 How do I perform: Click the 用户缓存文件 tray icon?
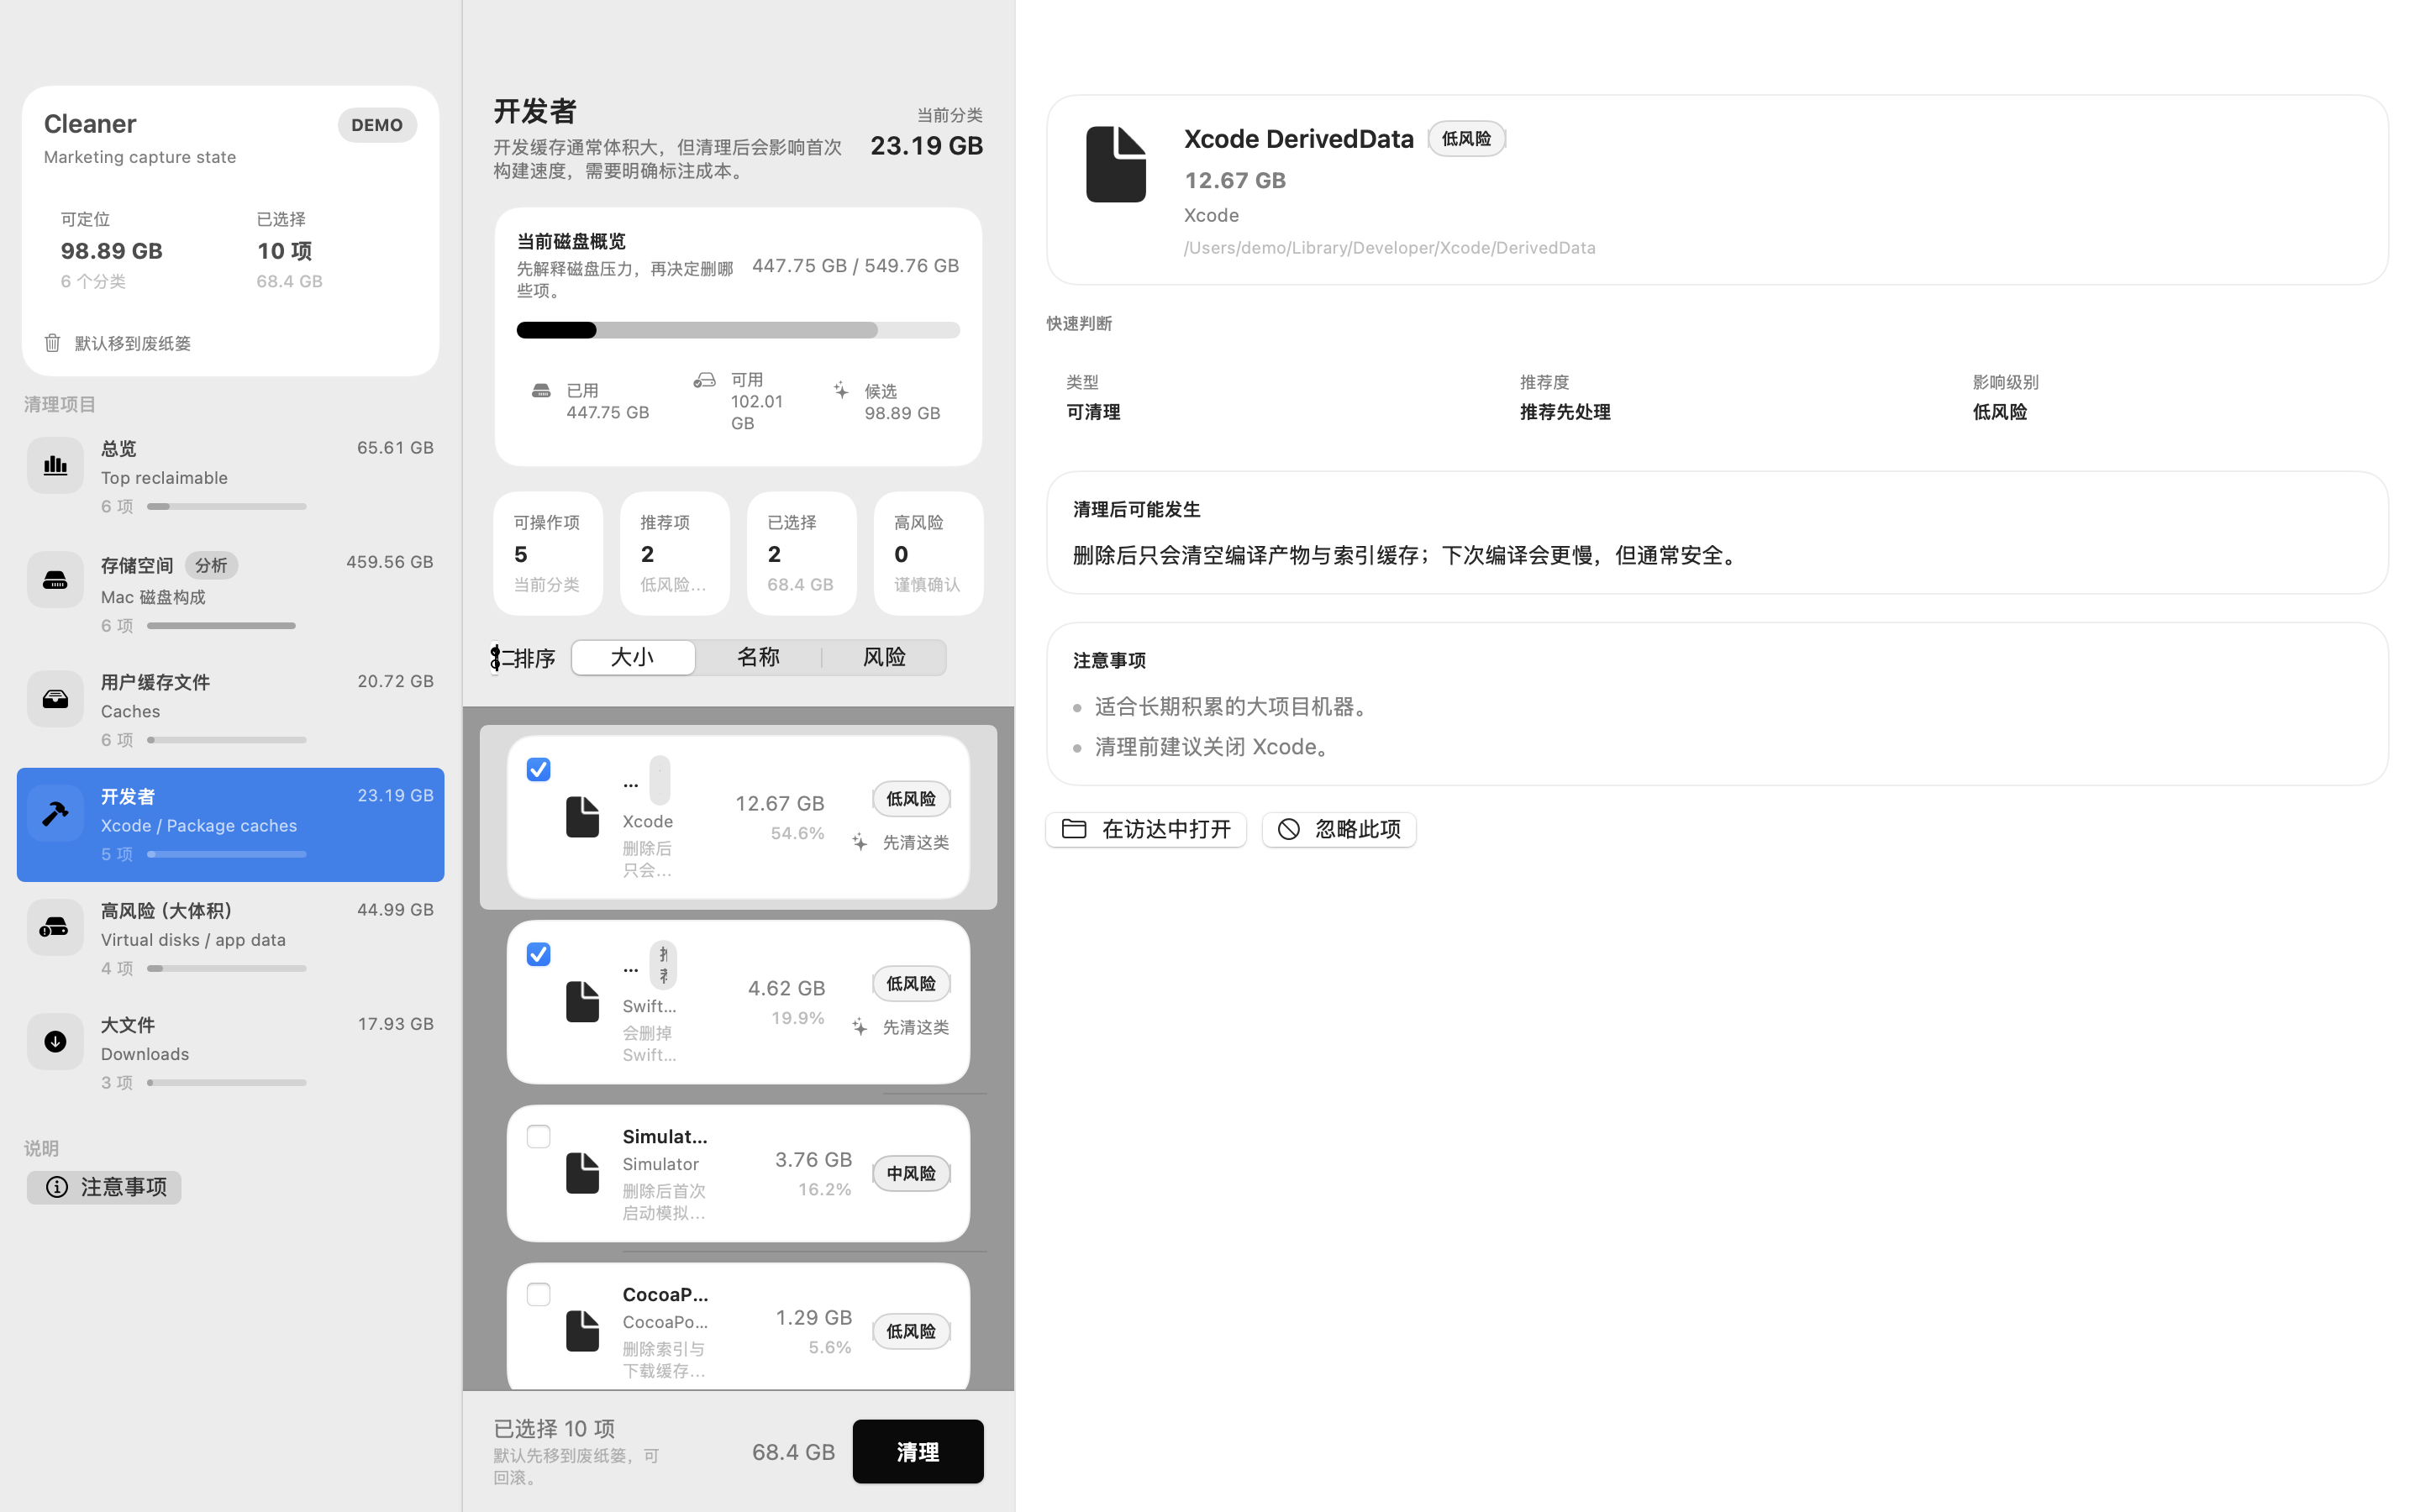point(55,698)
